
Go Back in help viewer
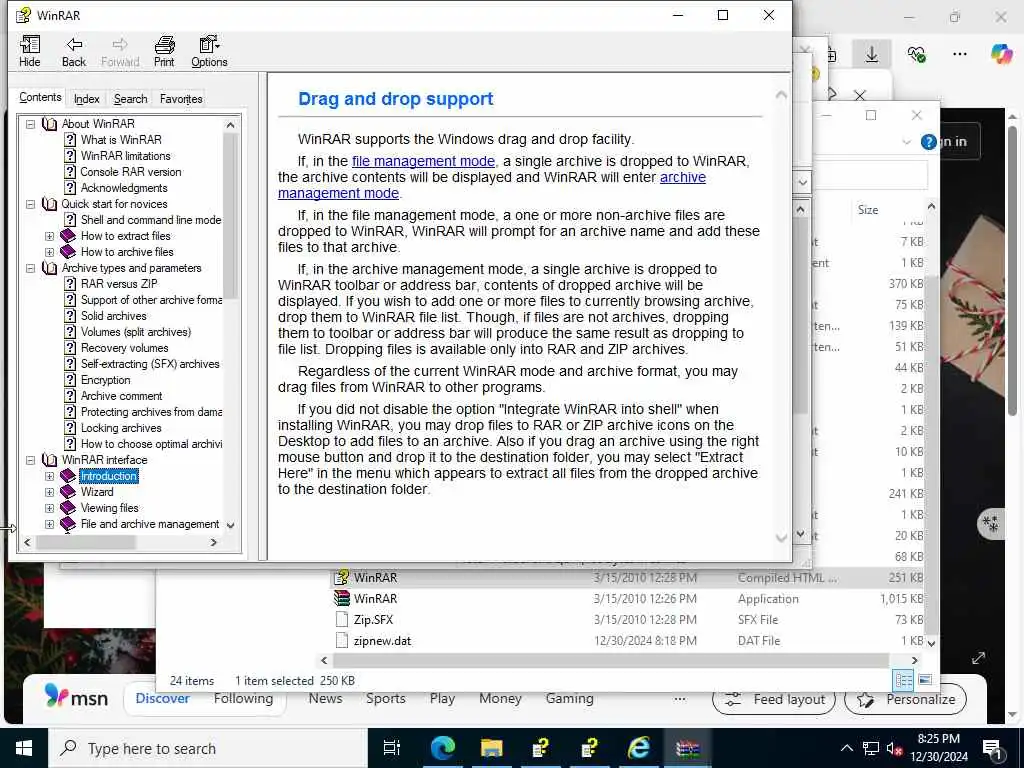74,52
